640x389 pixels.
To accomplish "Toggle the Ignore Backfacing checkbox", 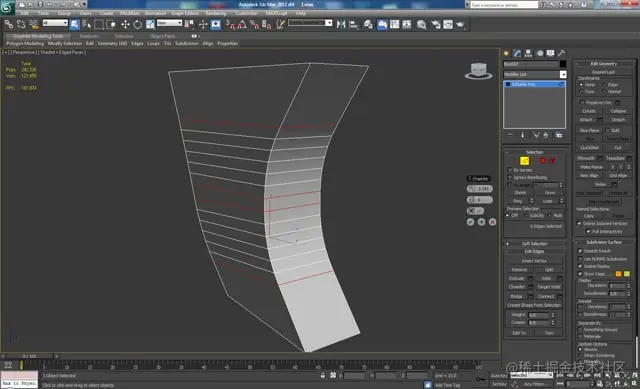I will tap(509, 177).
